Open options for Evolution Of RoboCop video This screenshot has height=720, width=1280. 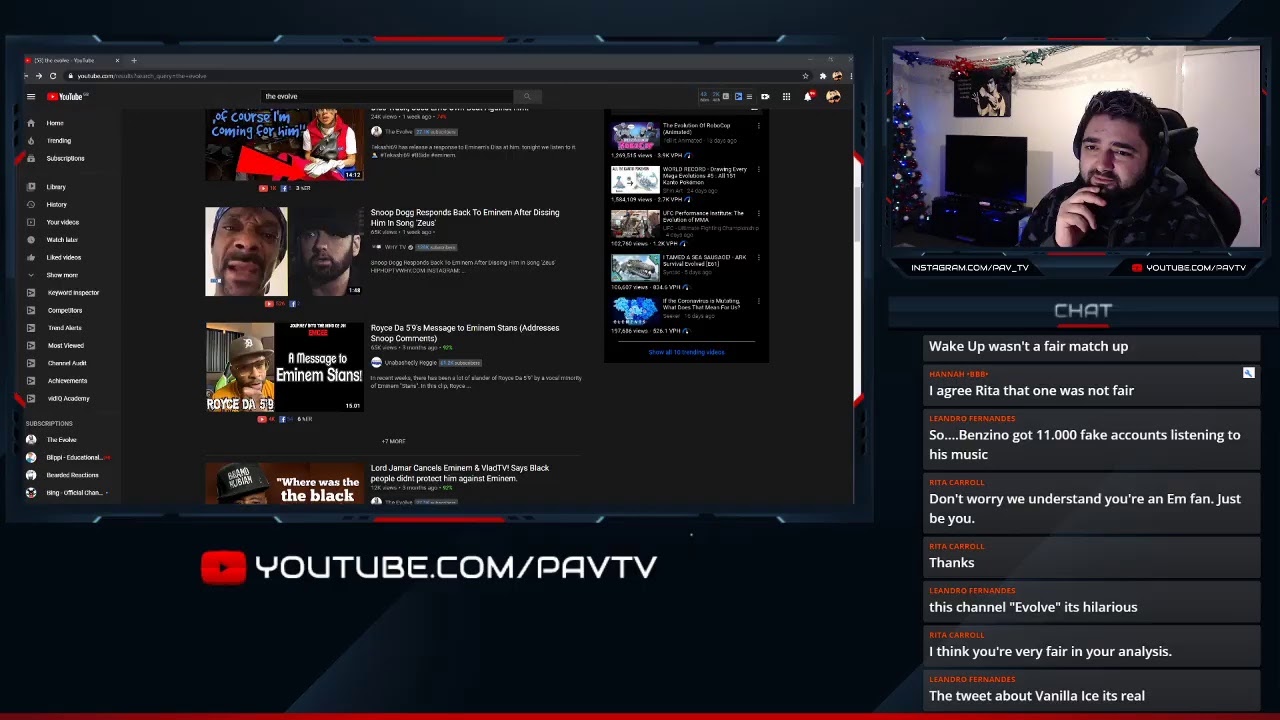(758, 126)
